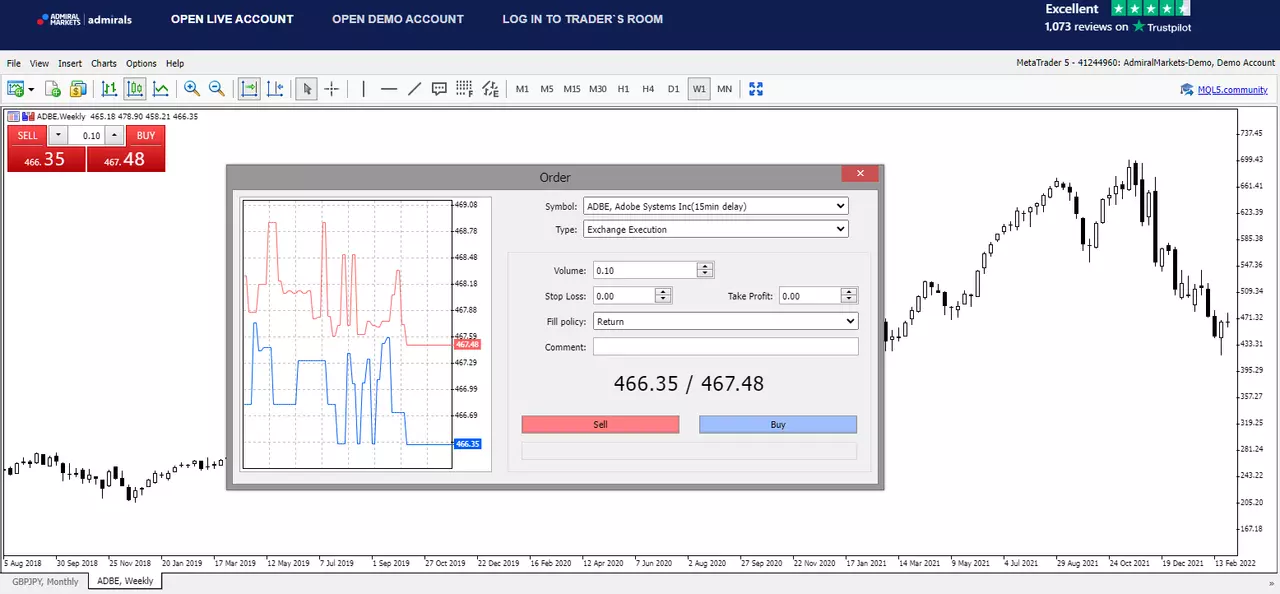1280x594 pixels.
Task: Switch to line chart display
Action: tap(160, 89)
